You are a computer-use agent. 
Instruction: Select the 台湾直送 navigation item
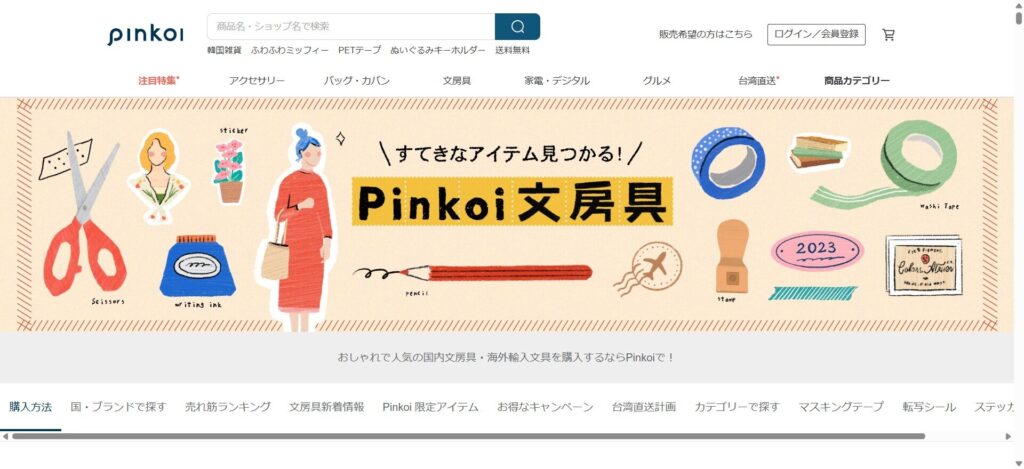759,81
